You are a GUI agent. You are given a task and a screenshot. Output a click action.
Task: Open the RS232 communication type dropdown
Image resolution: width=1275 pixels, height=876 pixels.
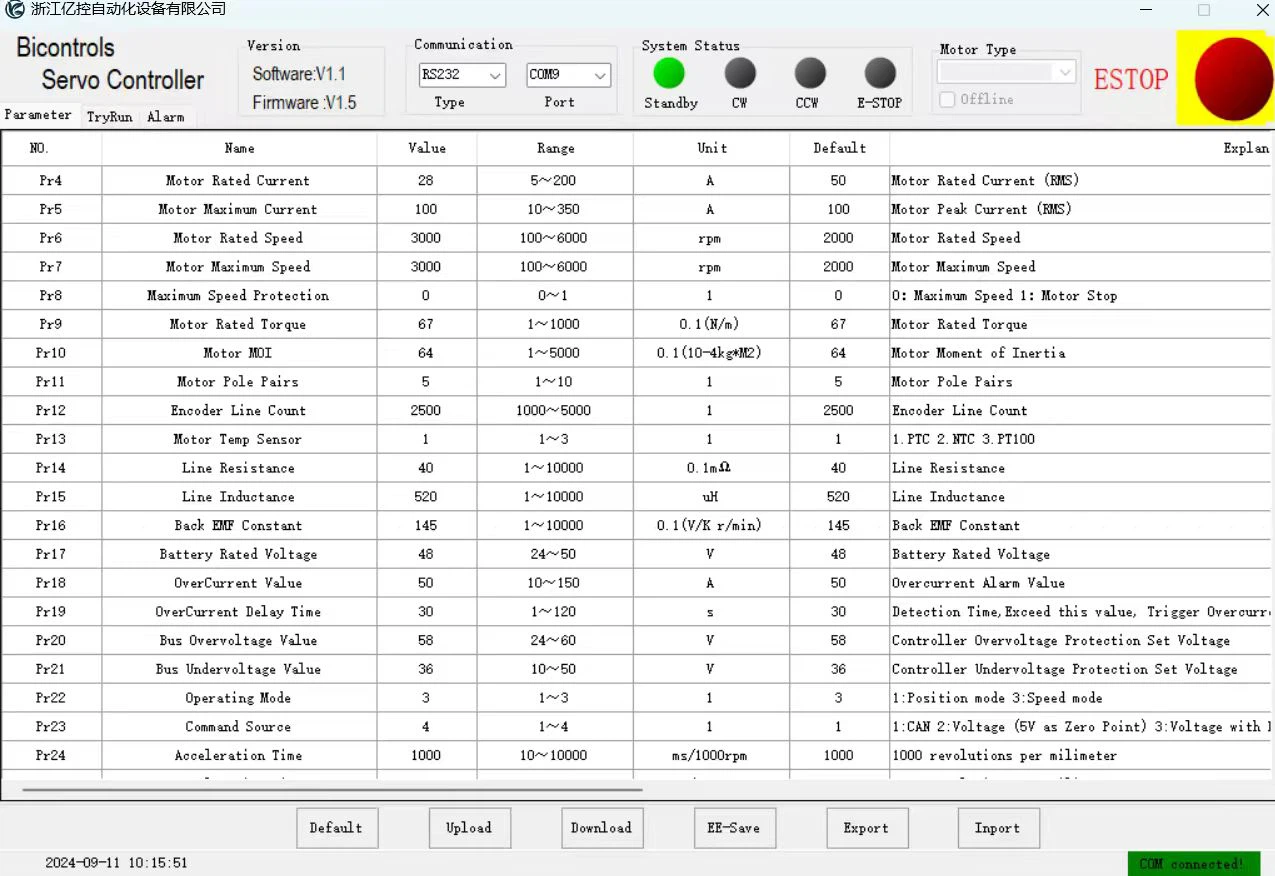coord(462,75)
